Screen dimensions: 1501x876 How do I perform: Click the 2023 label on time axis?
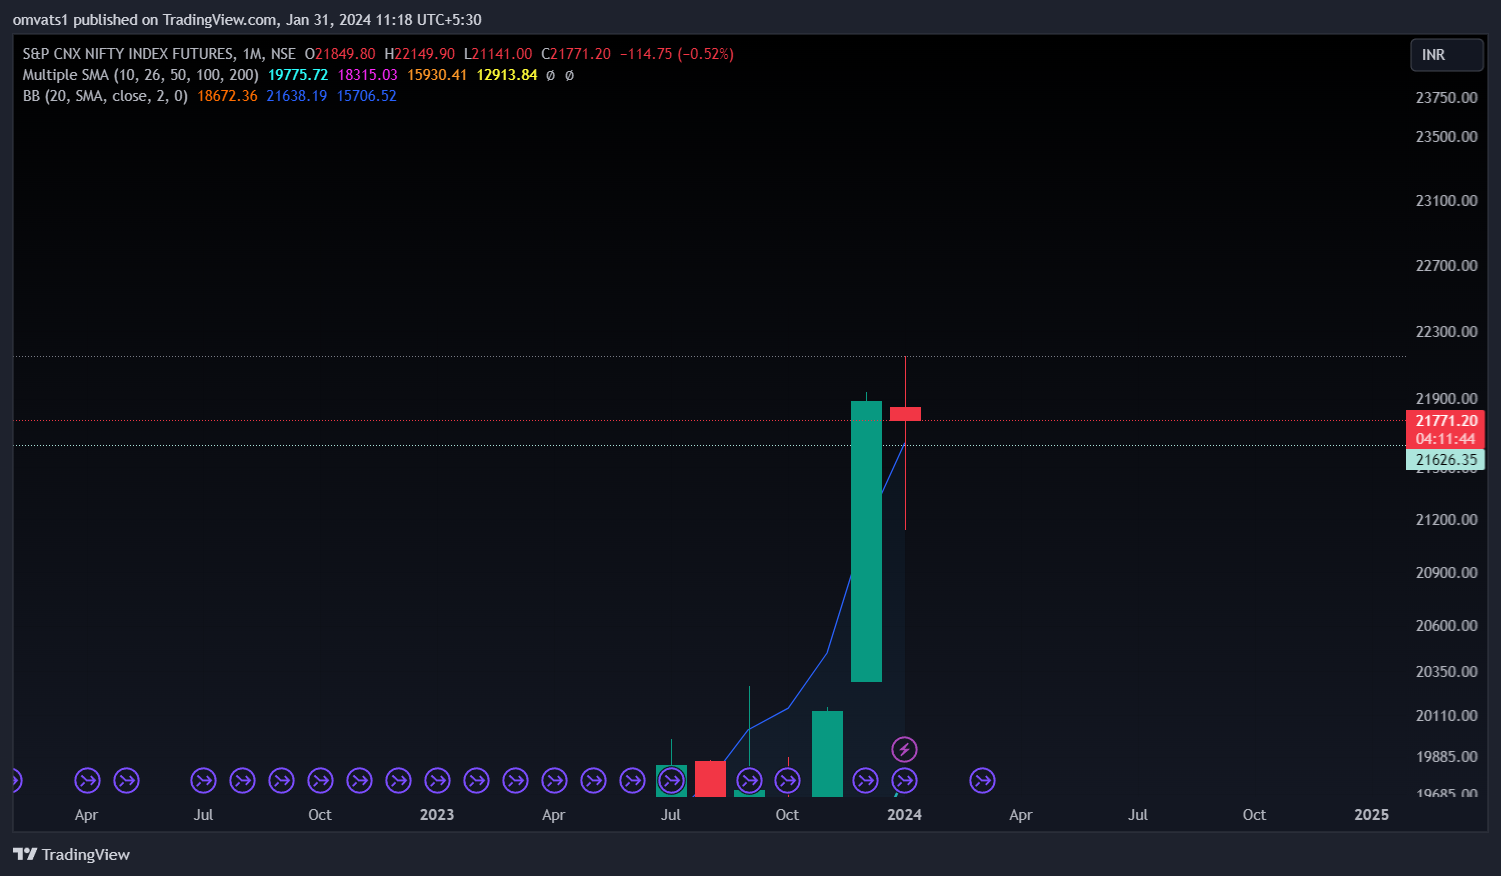(437, 814)
